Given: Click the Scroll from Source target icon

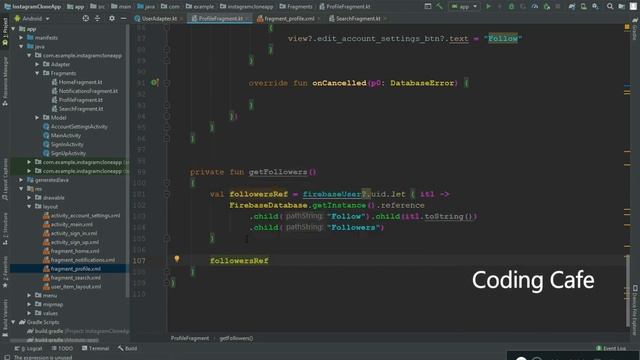Looking at the screenshot, I should point(86,18).
